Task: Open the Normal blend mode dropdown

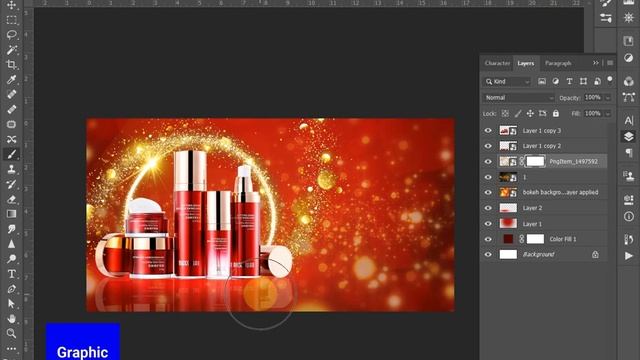Action: coord(519,98)
